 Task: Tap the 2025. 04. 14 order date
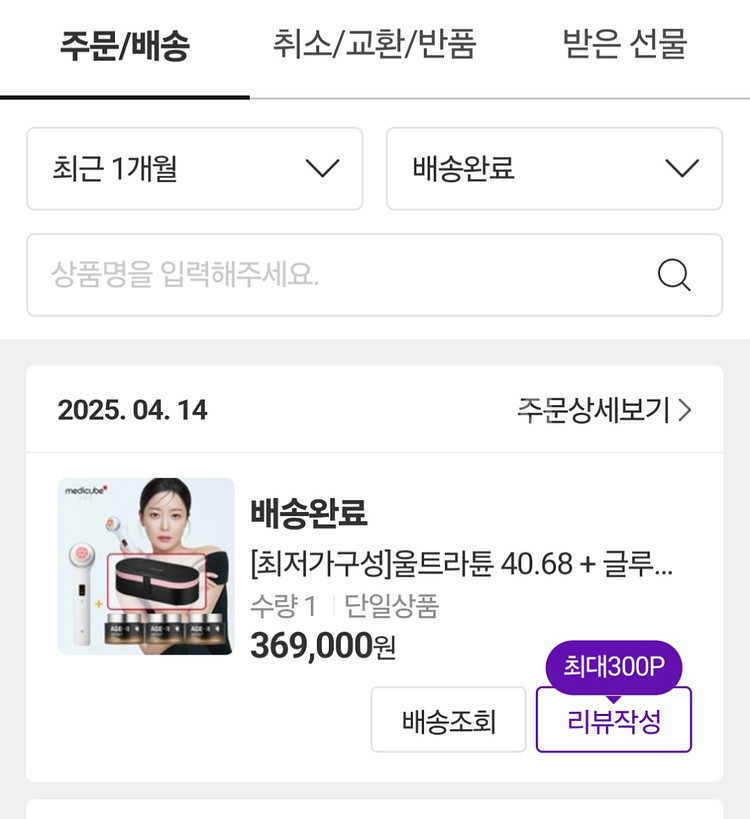133,410
